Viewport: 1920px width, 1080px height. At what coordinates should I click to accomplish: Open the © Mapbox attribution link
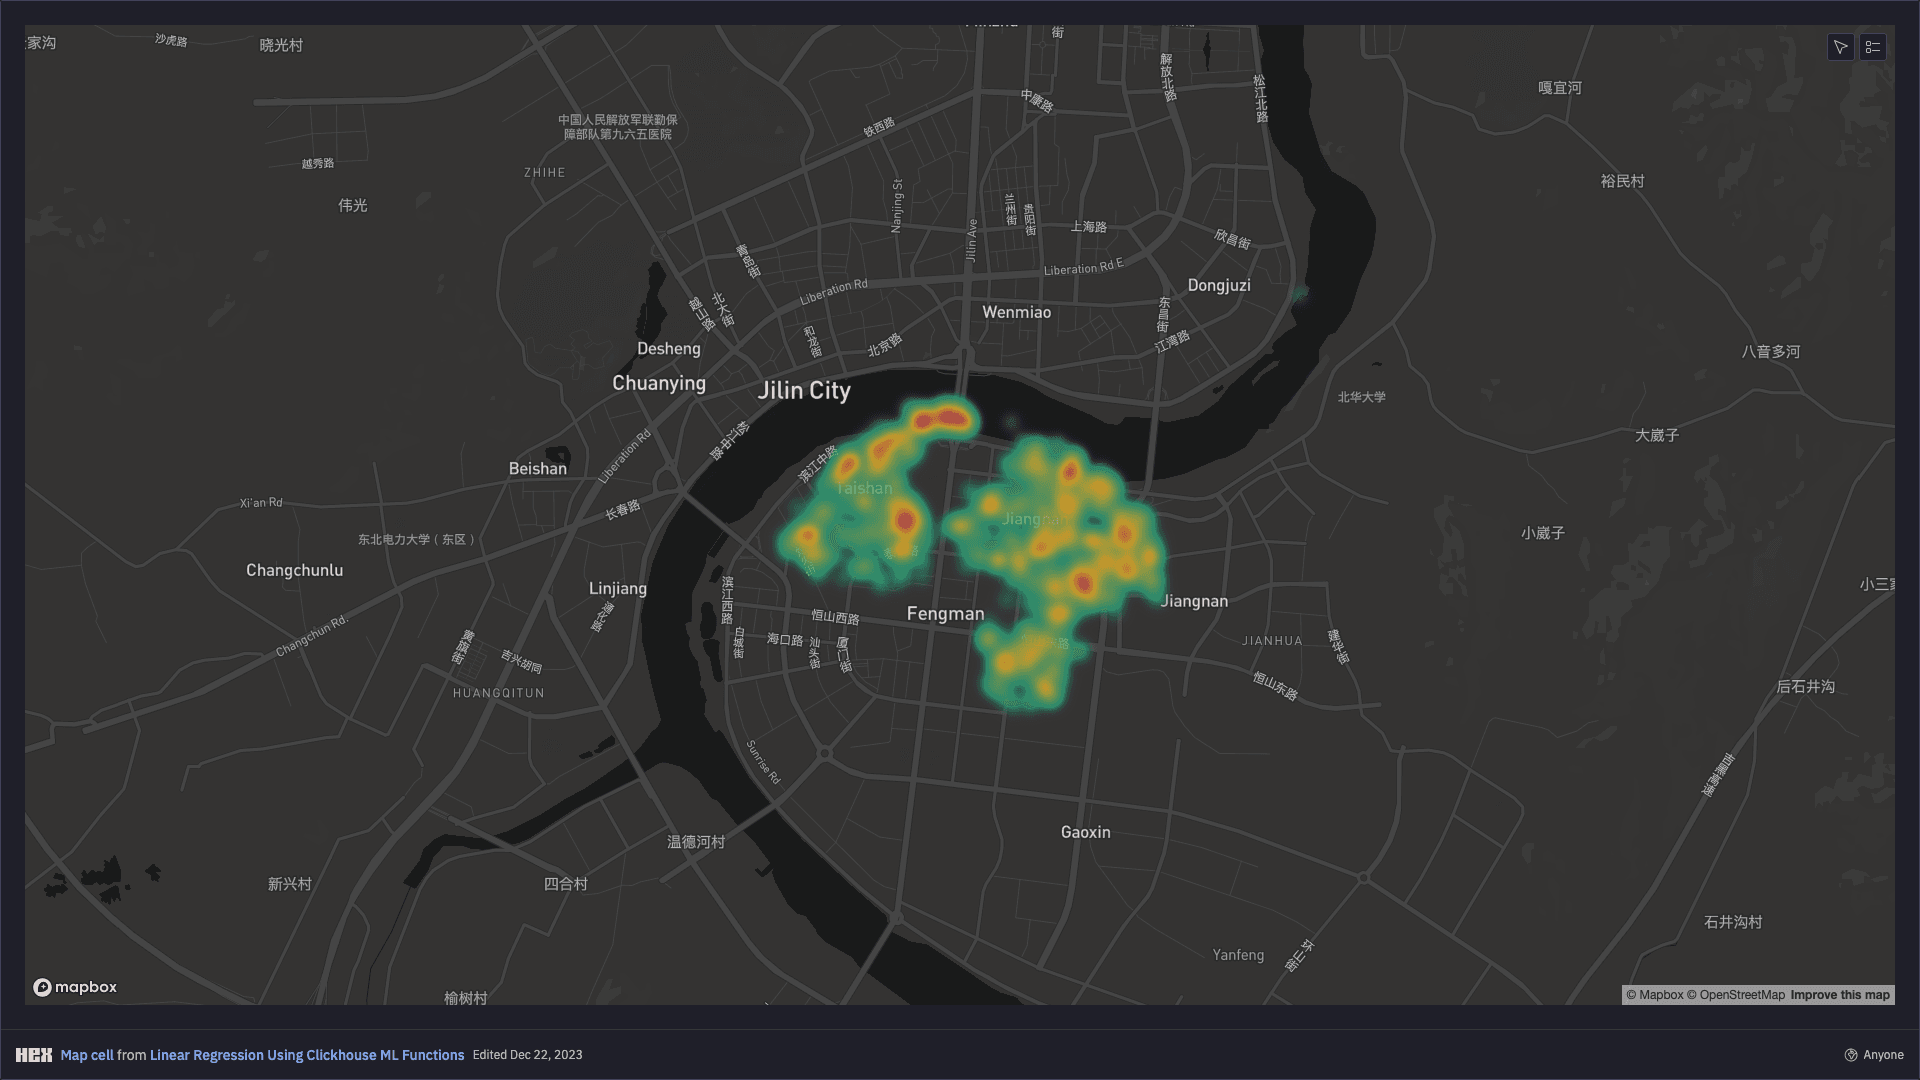(x=1655, y=995)
